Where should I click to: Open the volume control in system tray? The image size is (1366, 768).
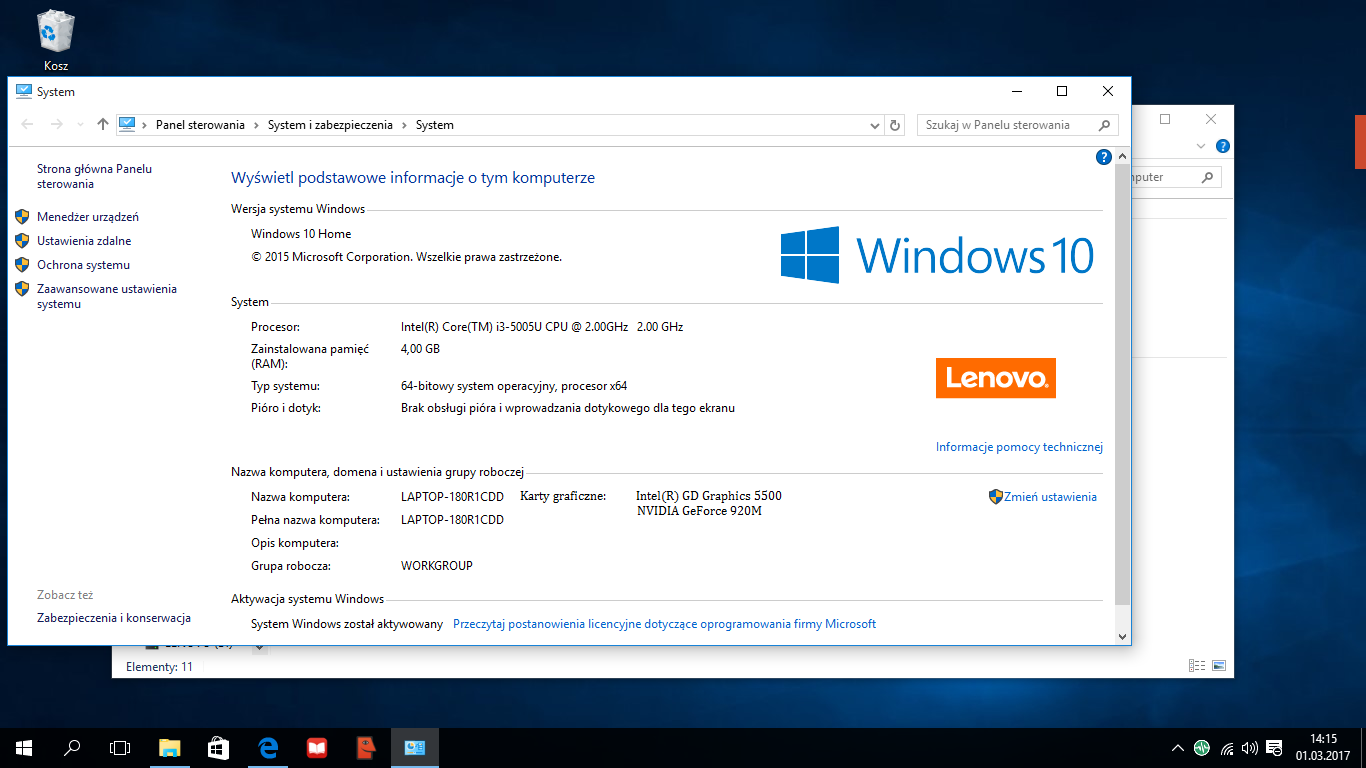point(1249,748)
